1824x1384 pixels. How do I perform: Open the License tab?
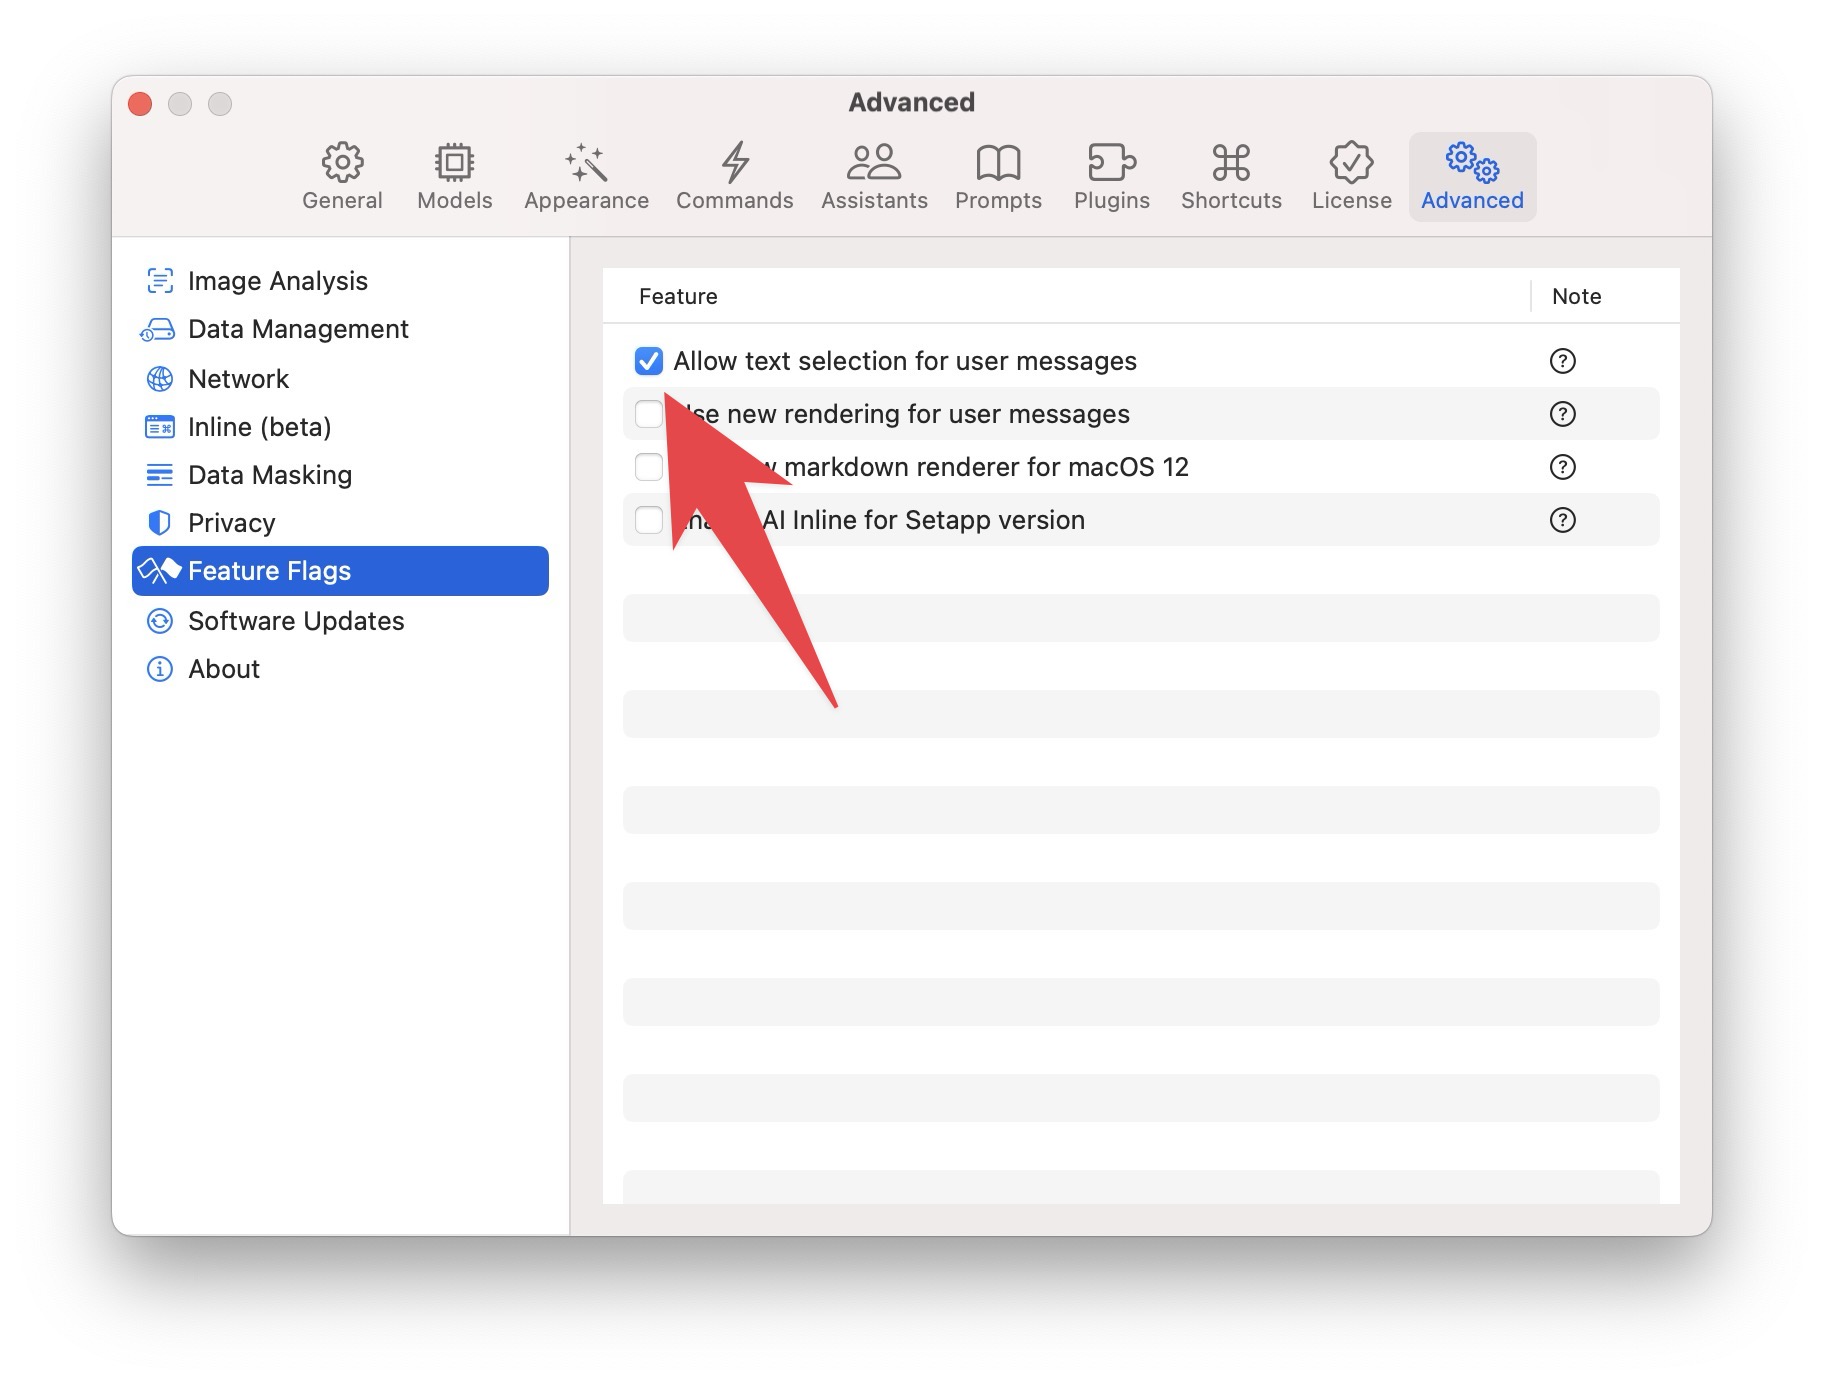click(x=1351, y=177)
